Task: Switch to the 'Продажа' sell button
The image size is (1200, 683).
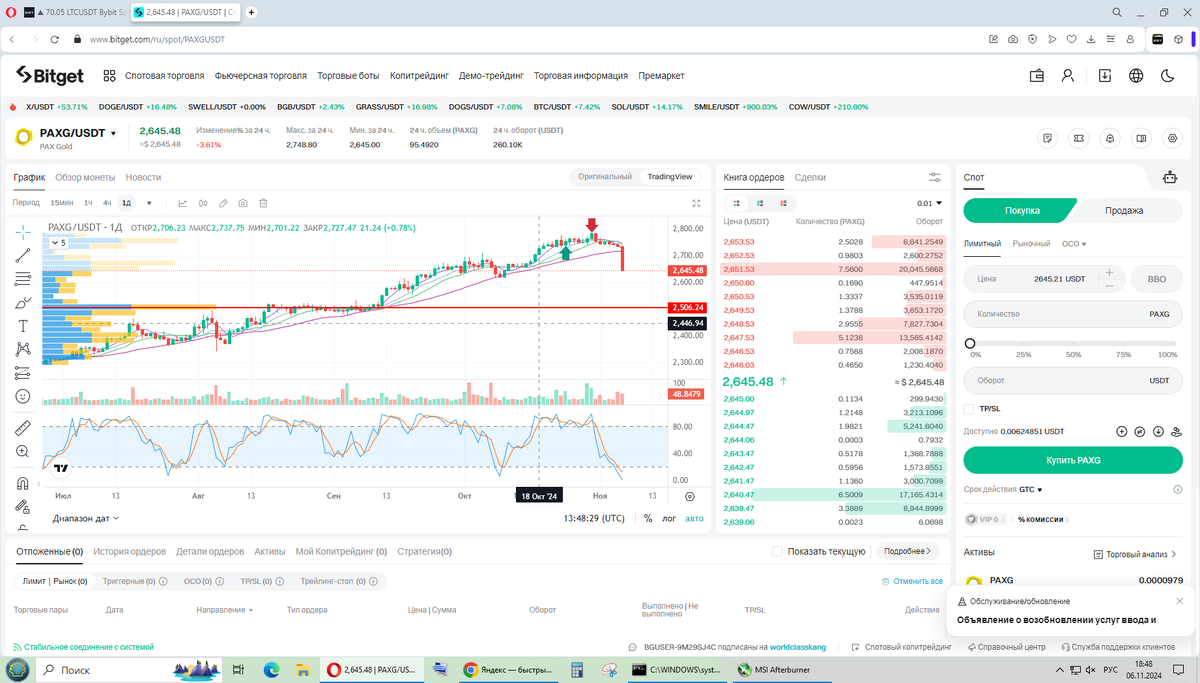Action: point(1124,210)
